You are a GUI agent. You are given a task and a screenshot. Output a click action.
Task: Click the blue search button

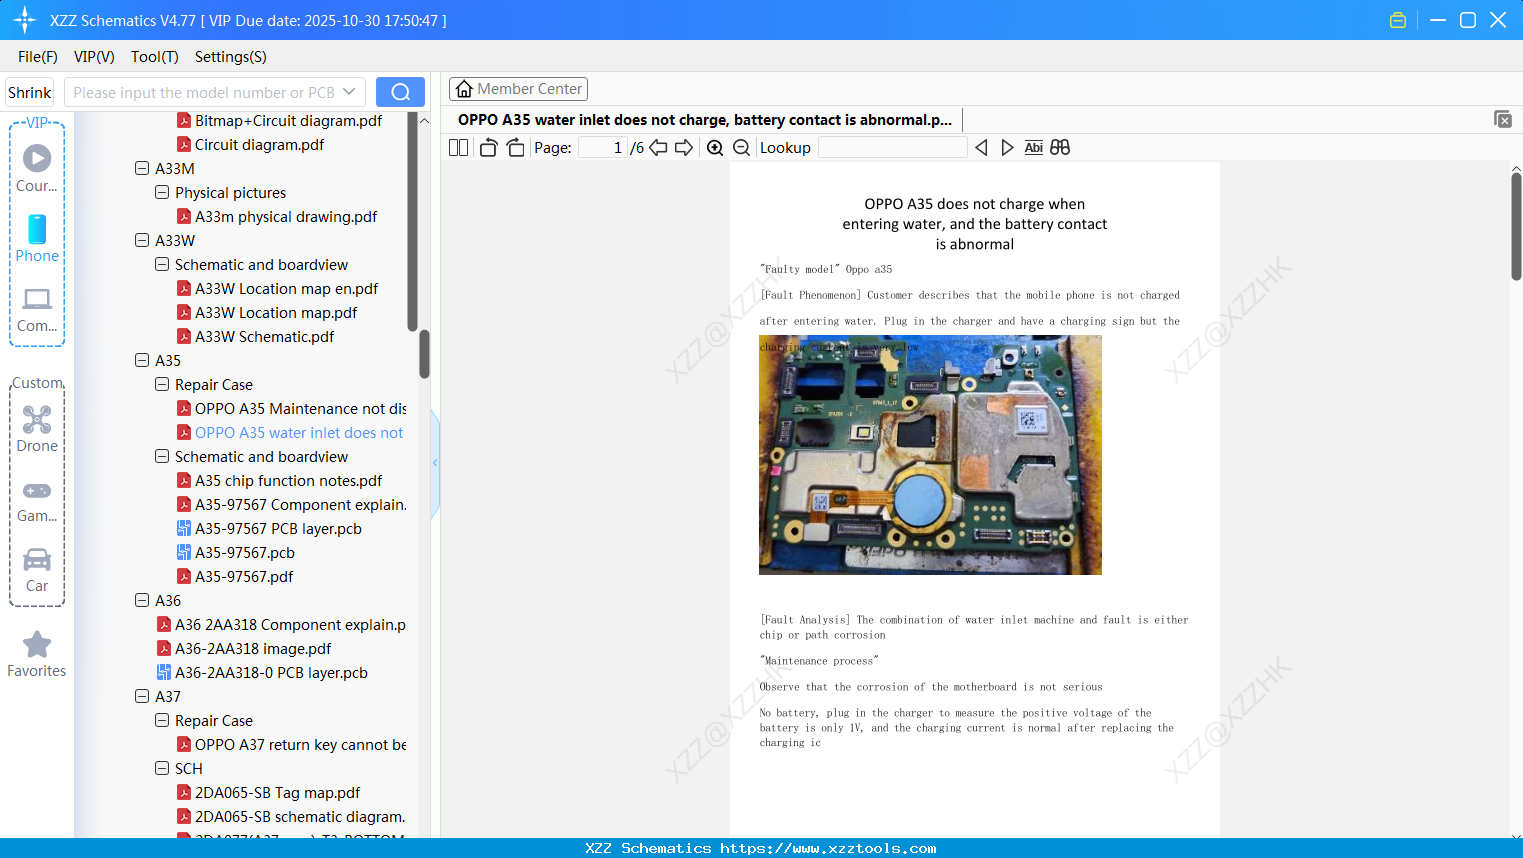click(x=400, y=92)
